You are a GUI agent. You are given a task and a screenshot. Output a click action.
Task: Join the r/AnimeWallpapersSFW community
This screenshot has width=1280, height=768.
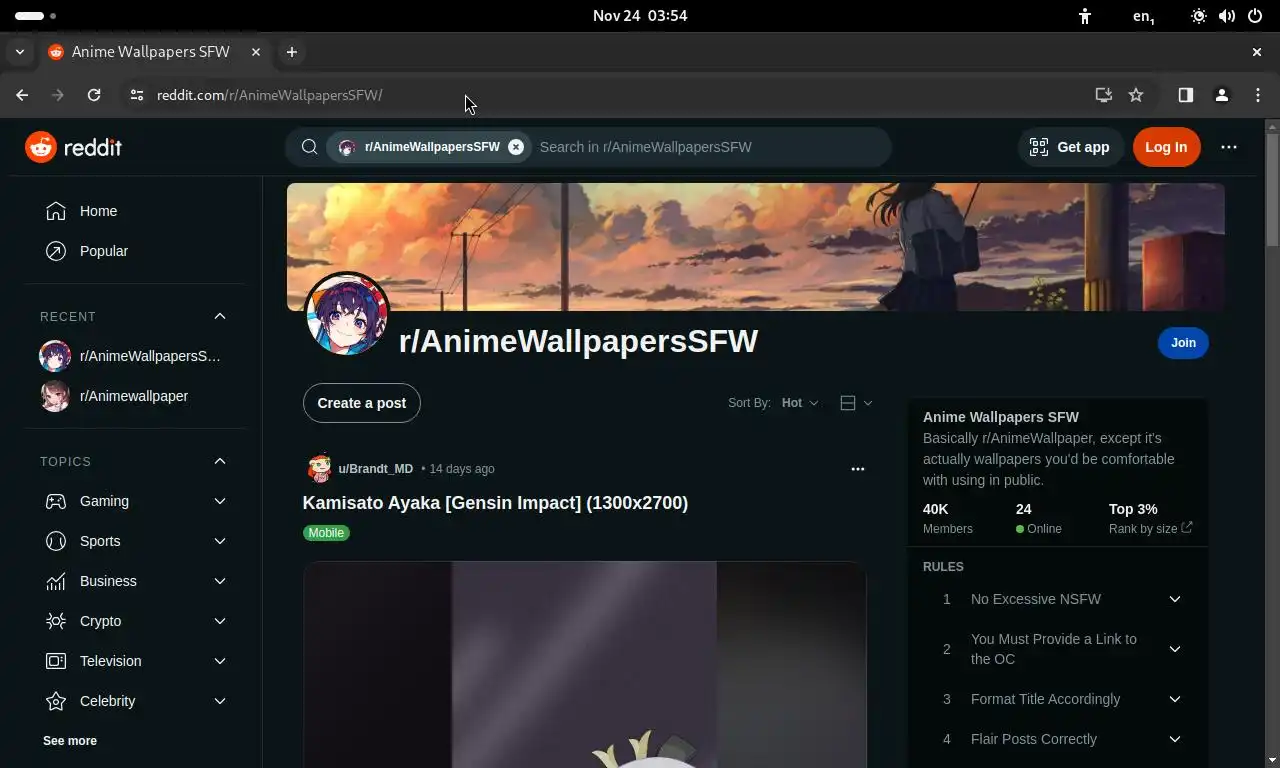click(1183, 343)
